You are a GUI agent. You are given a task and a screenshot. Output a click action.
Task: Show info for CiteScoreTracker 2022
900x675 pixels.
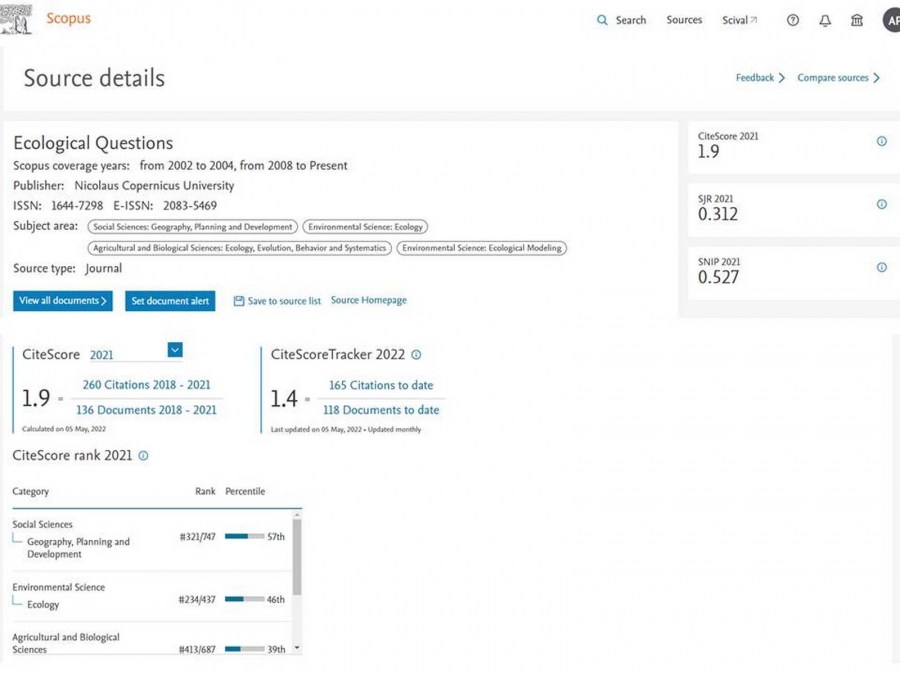[416, 355]
